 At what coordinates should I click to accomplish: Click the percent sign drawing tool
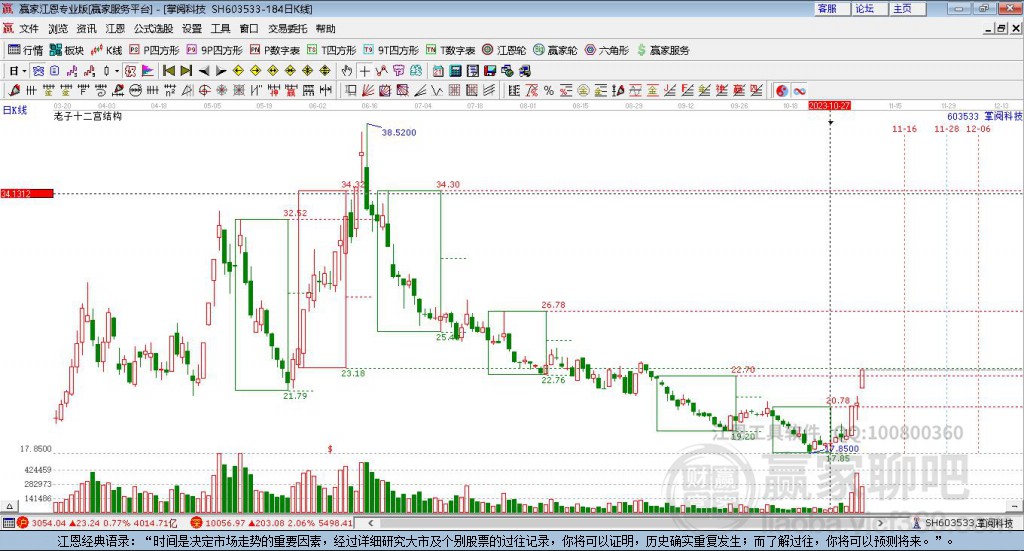pos(548,90)
